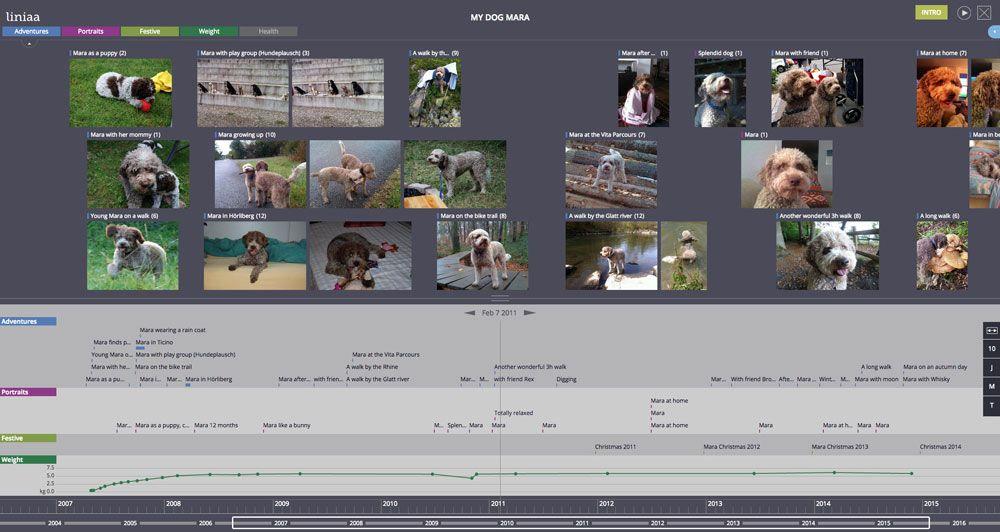Click the Portraits track label in timeline
This screenshot has width=1000, height=532.
point(28,392)
